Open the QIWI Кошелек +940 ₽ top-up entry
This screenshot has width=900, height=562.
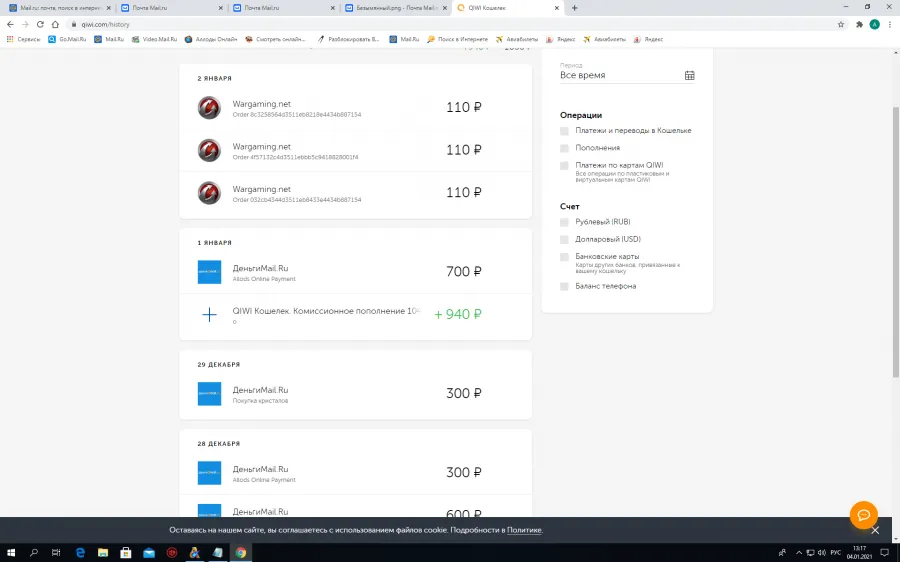pyautogui.click(x=355, y=315)
